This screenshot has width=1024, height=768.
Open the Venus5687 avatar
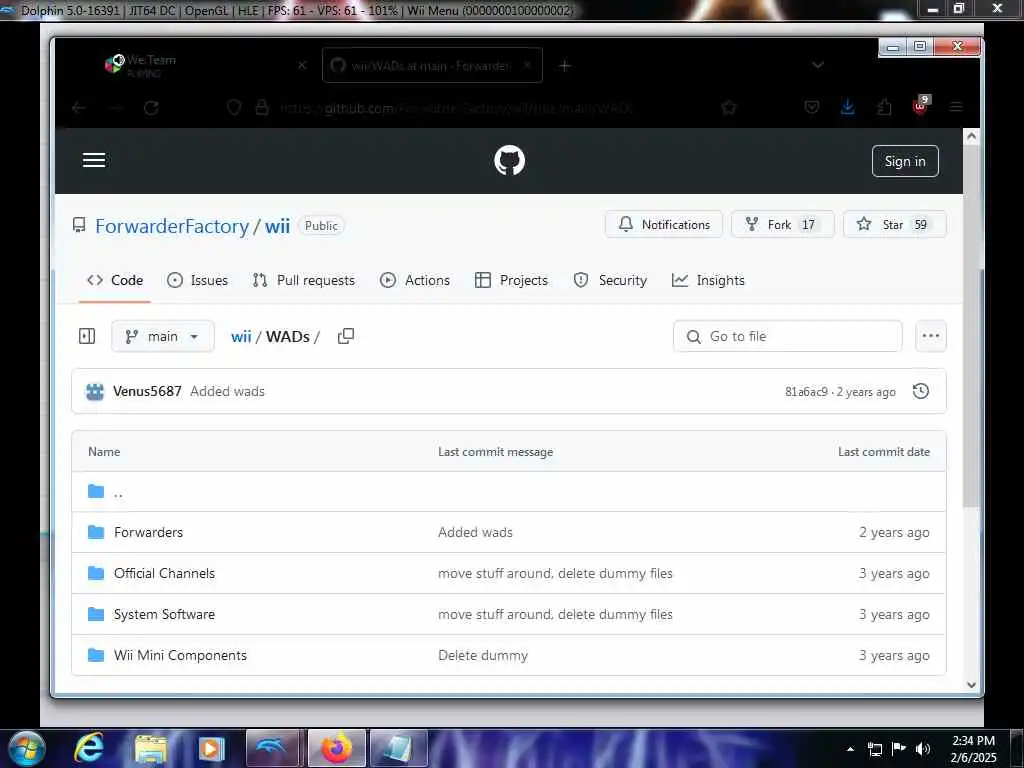(x=95, y=391)
